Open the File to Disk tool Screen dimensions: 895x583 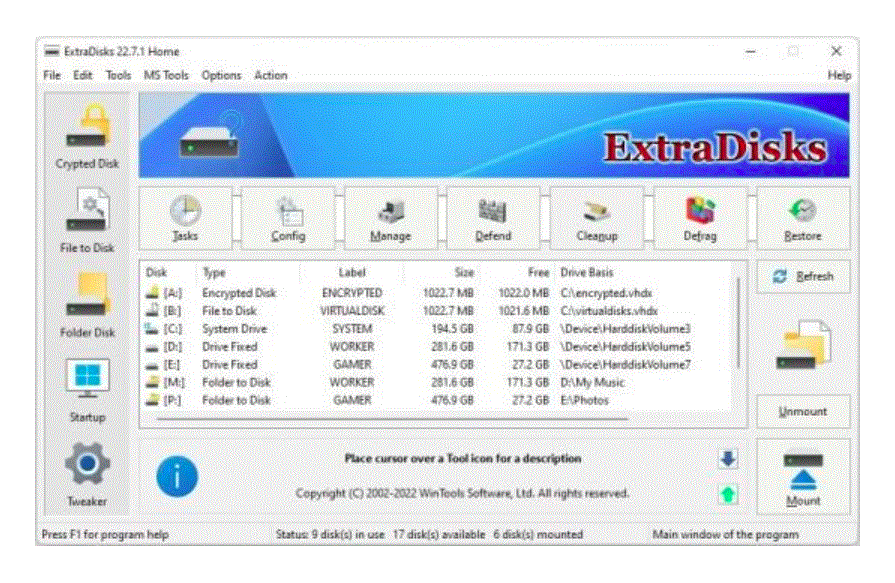pyautogui.click(x=87, y=221)
